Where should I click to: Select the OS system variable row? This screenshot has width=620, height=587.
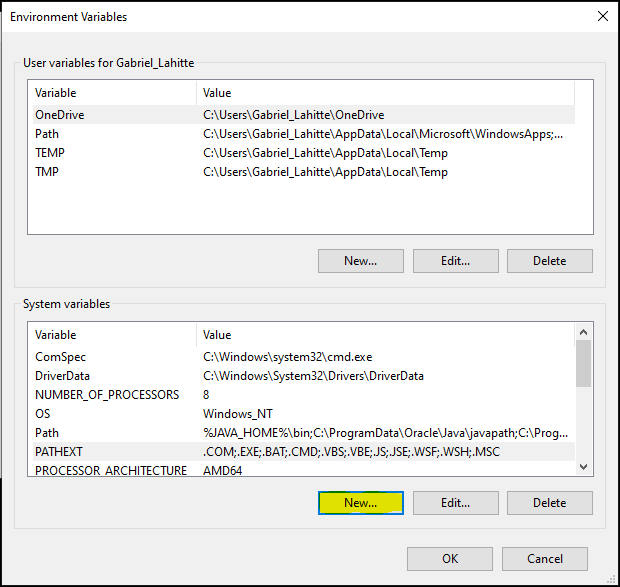click(x=43, y=414)
